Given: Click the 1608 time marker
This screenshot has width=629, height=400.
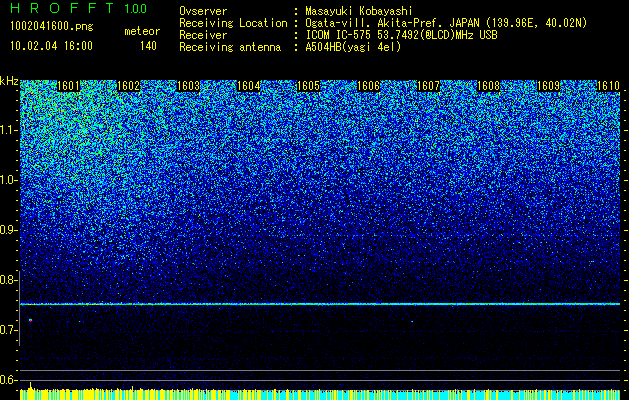Looking at the screenshot, I should [489, 86].
